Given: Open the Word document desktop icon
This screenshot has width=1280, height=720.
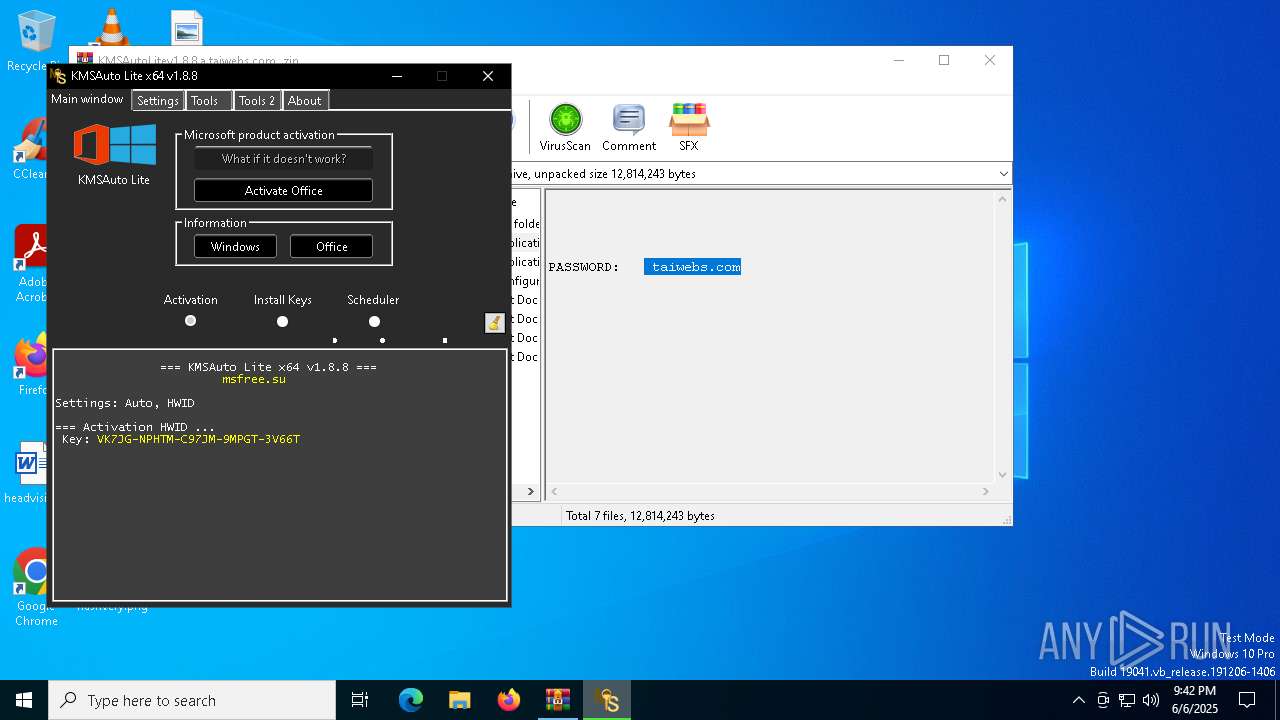Looking at the screenshot, I should [30, 473].
